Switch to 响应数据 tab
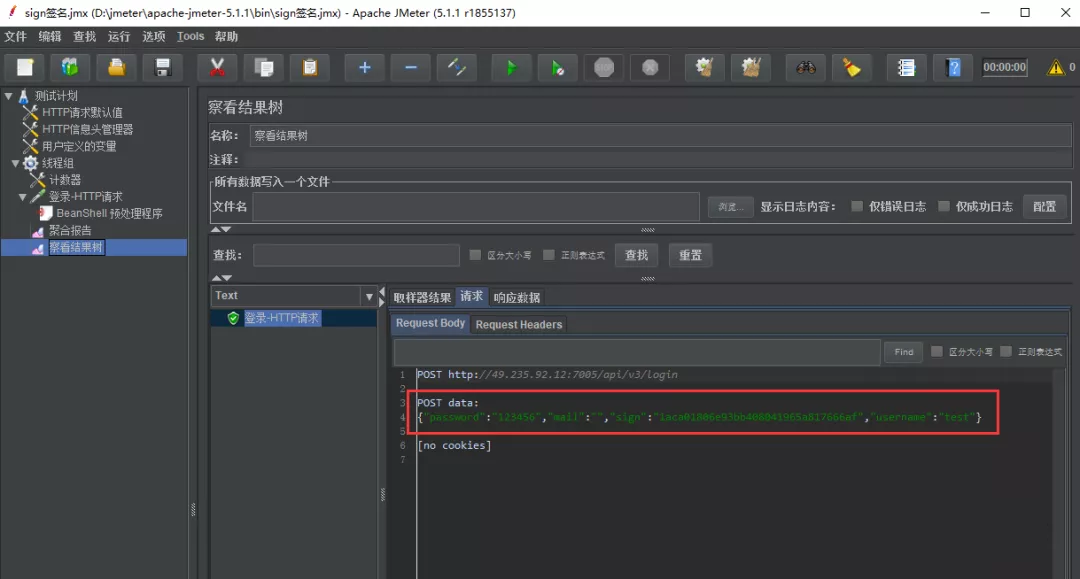 (517, 297)
